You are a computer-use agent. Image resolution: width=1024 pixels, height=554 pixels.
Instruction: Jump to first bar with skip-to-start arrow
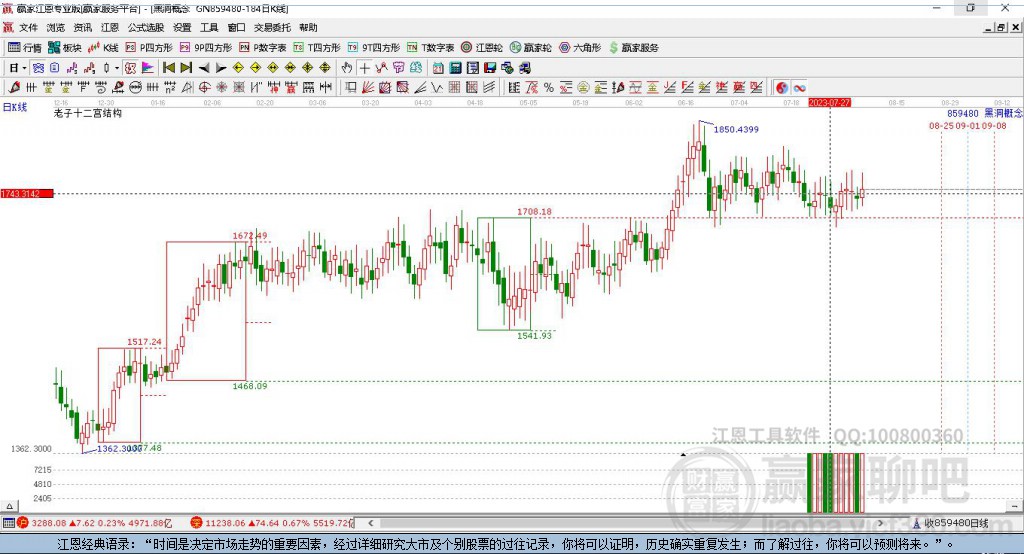pos(169,67)
